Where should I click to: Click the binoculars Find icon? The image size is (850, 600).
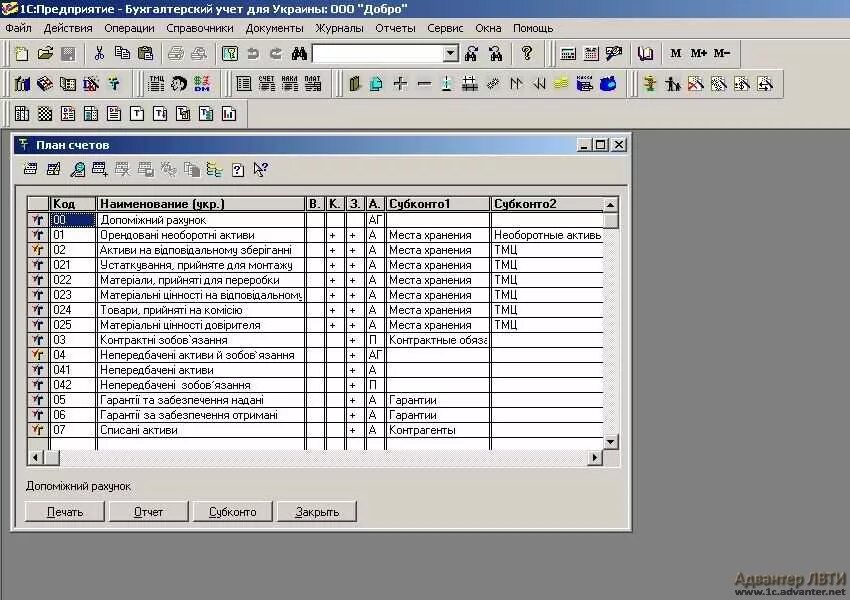299,53
